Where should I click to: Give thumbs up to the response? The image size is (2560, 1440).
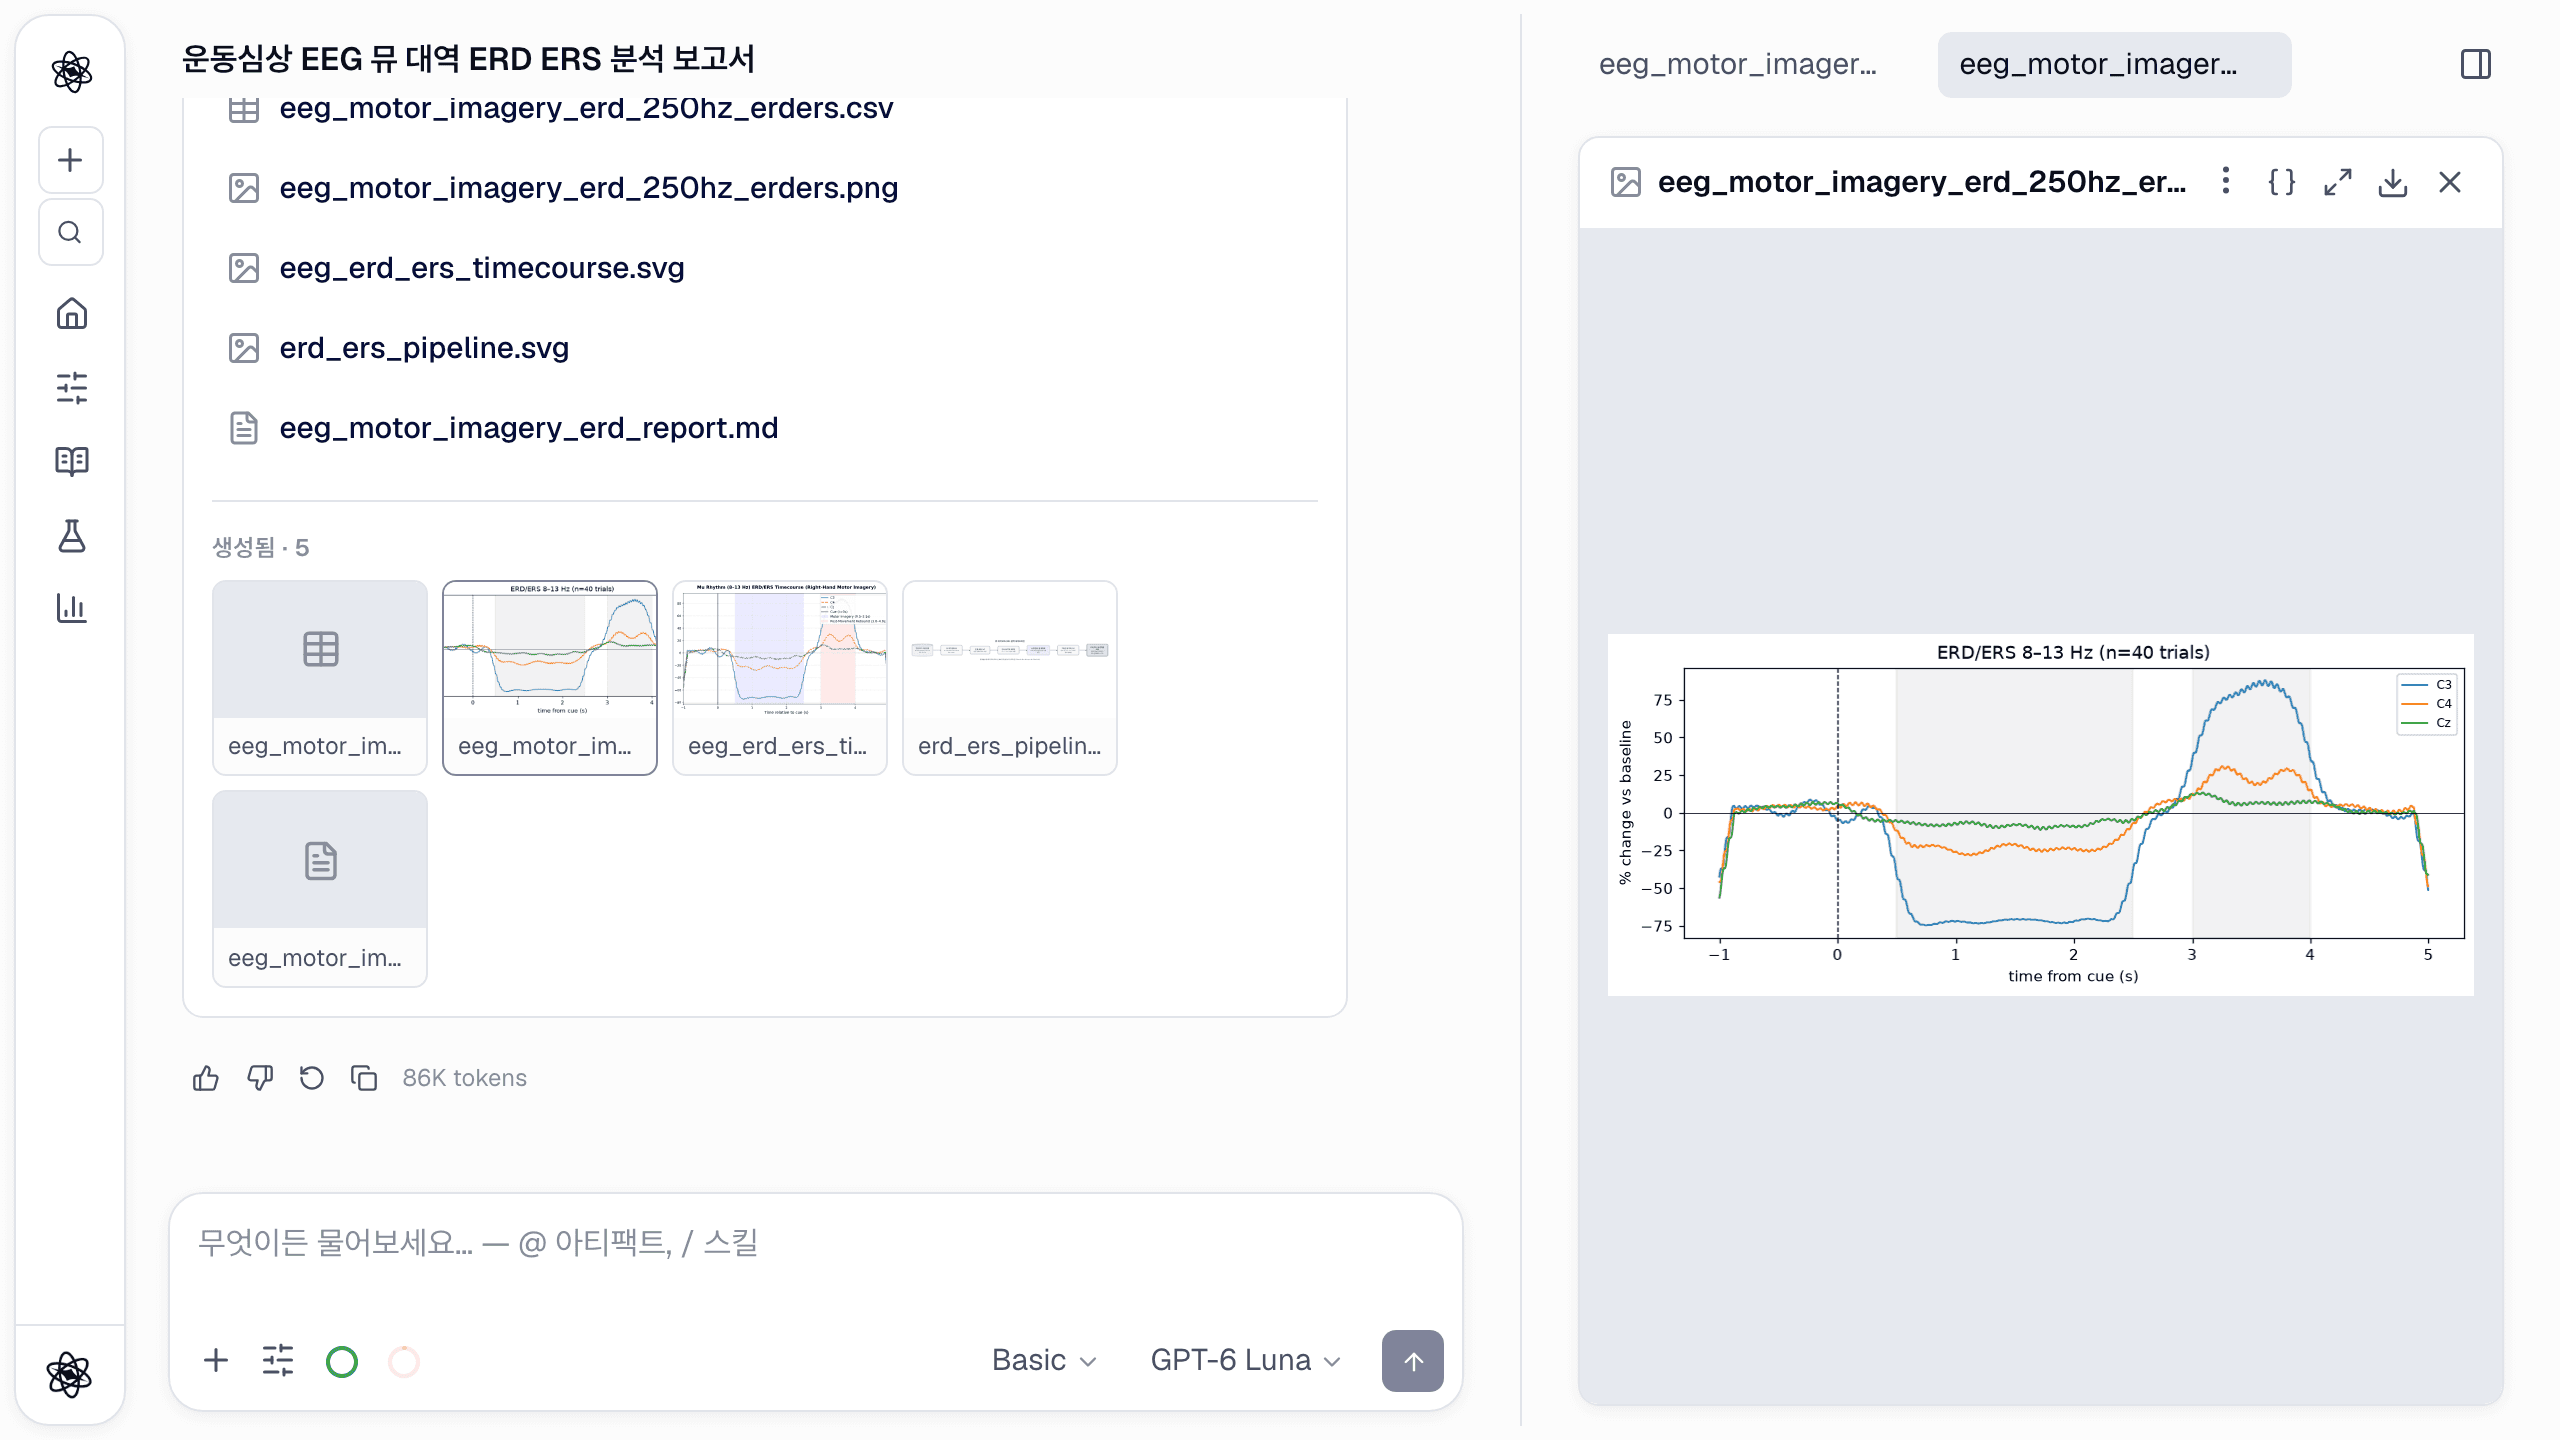tap(206, 1078)
